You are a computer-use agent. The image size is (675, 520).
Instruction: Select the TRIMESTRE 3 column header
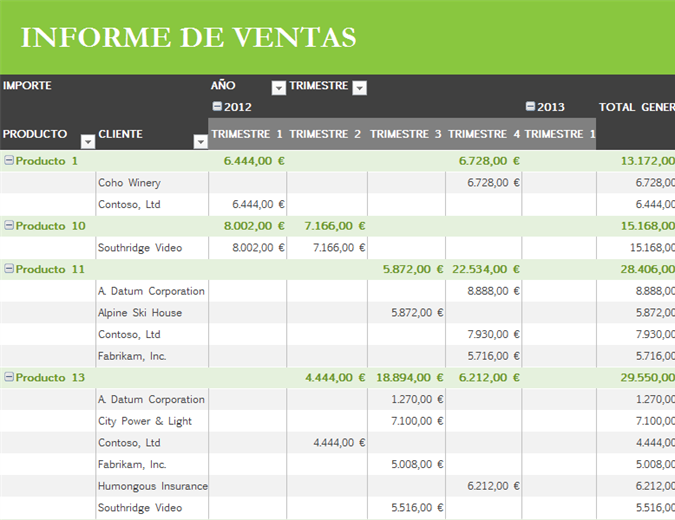click(x=405, y=134)
